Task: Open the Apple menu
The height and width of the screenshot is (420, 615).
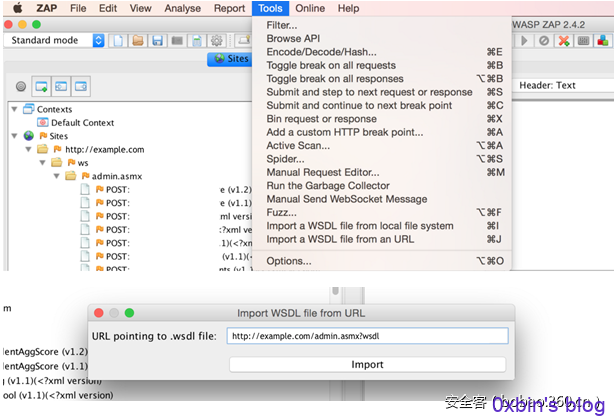Action: (18, 8)
